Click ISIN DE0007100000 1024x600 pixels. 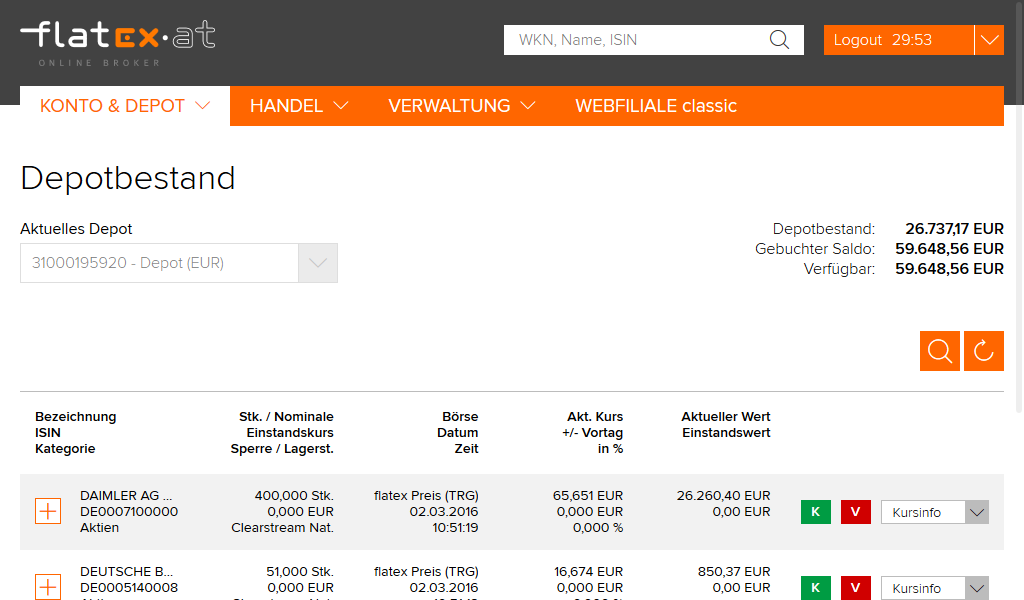pos(129,511)
